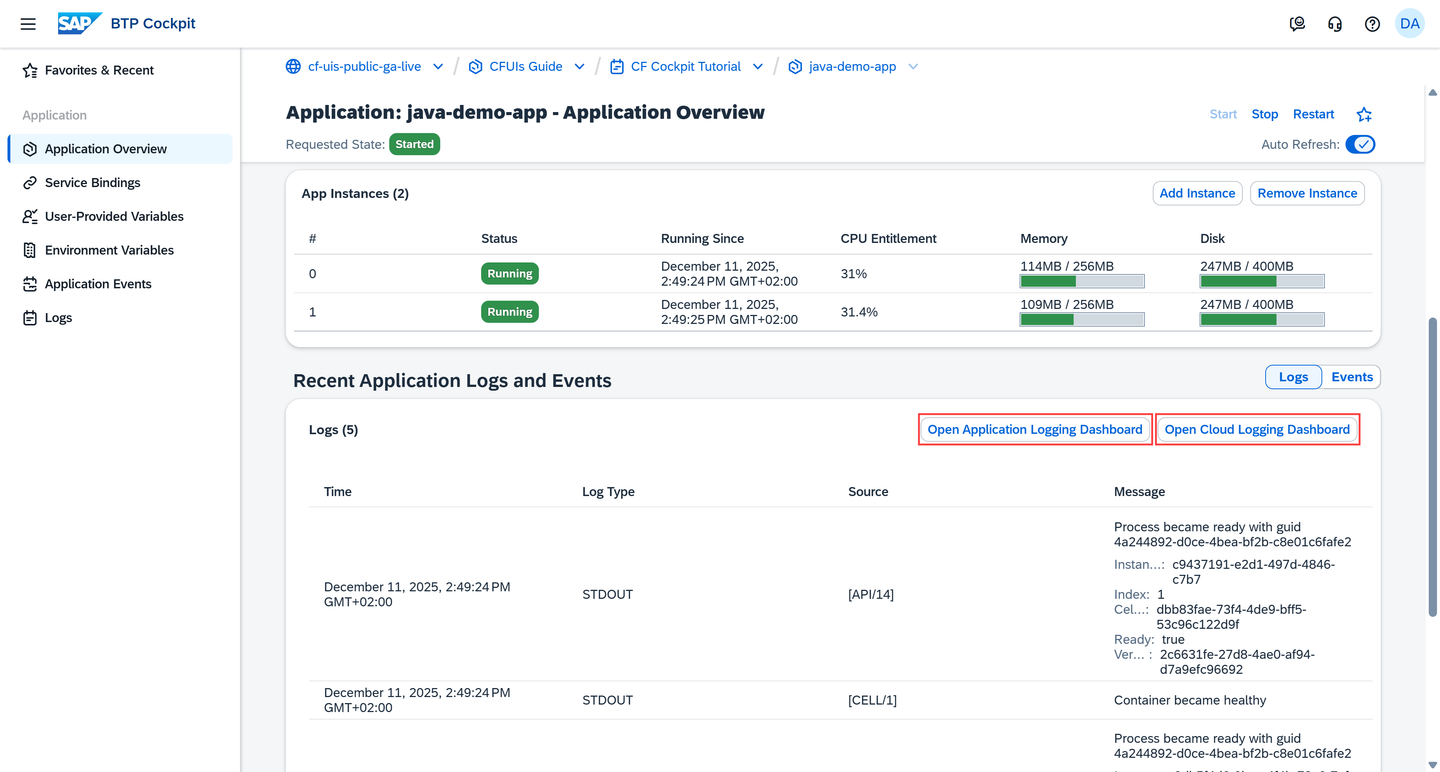Open Cloud Logging Dashboard
This screenshot has width=1440, height=772.
tap(1257, 429)
